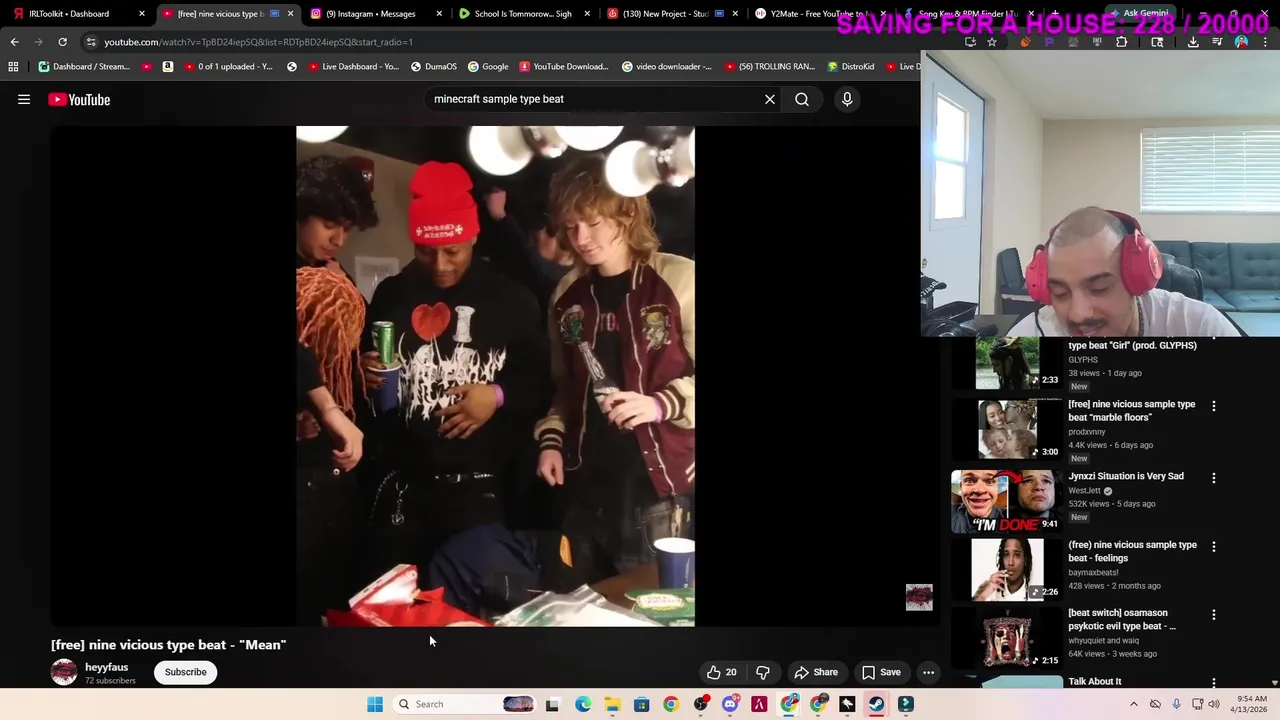Viewport: 1280px width, 720px height.
Task: Open options for osamason psykotic beat video
Action: (x=1214, y=615)
